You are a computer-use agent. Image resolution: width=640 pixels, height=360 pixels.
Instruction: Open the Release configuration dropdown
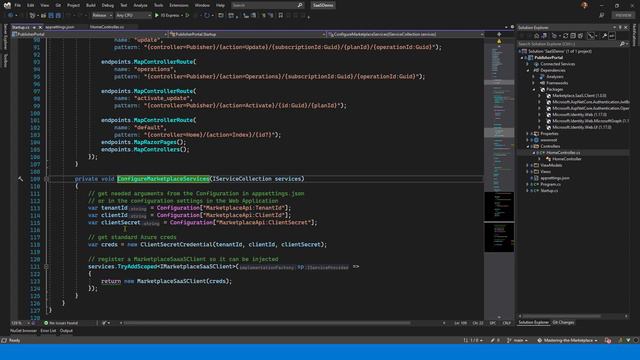102,16
